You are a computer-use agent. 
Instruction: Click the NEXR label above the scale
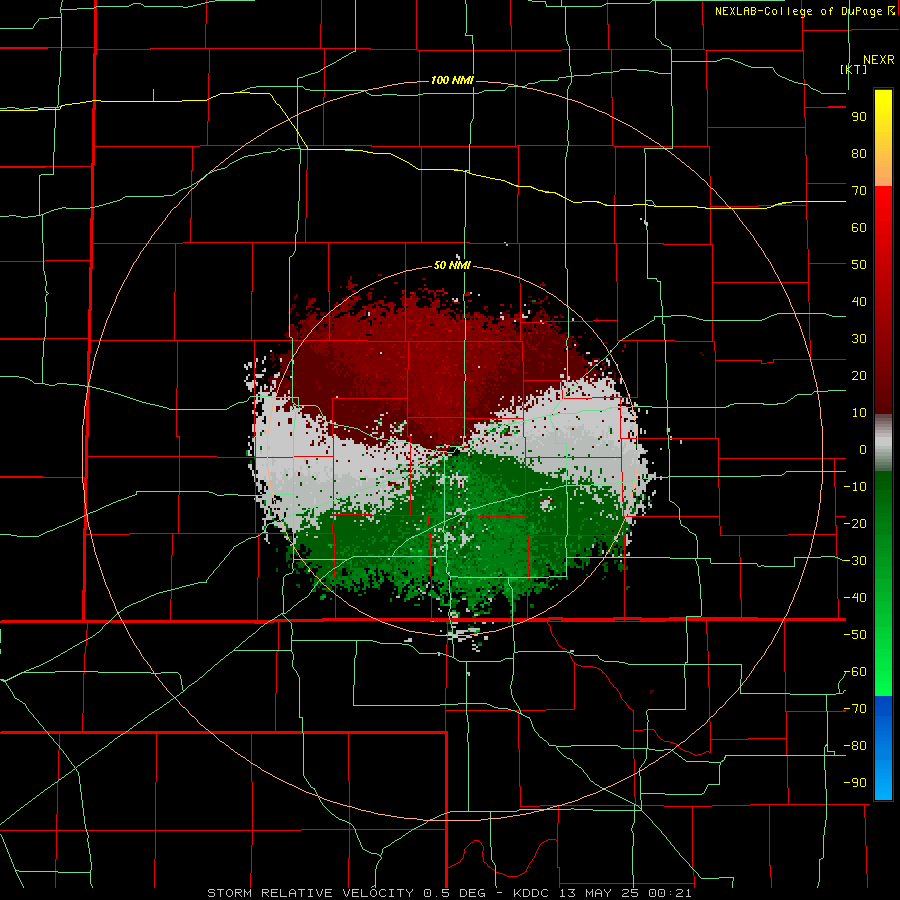[878, 60]
